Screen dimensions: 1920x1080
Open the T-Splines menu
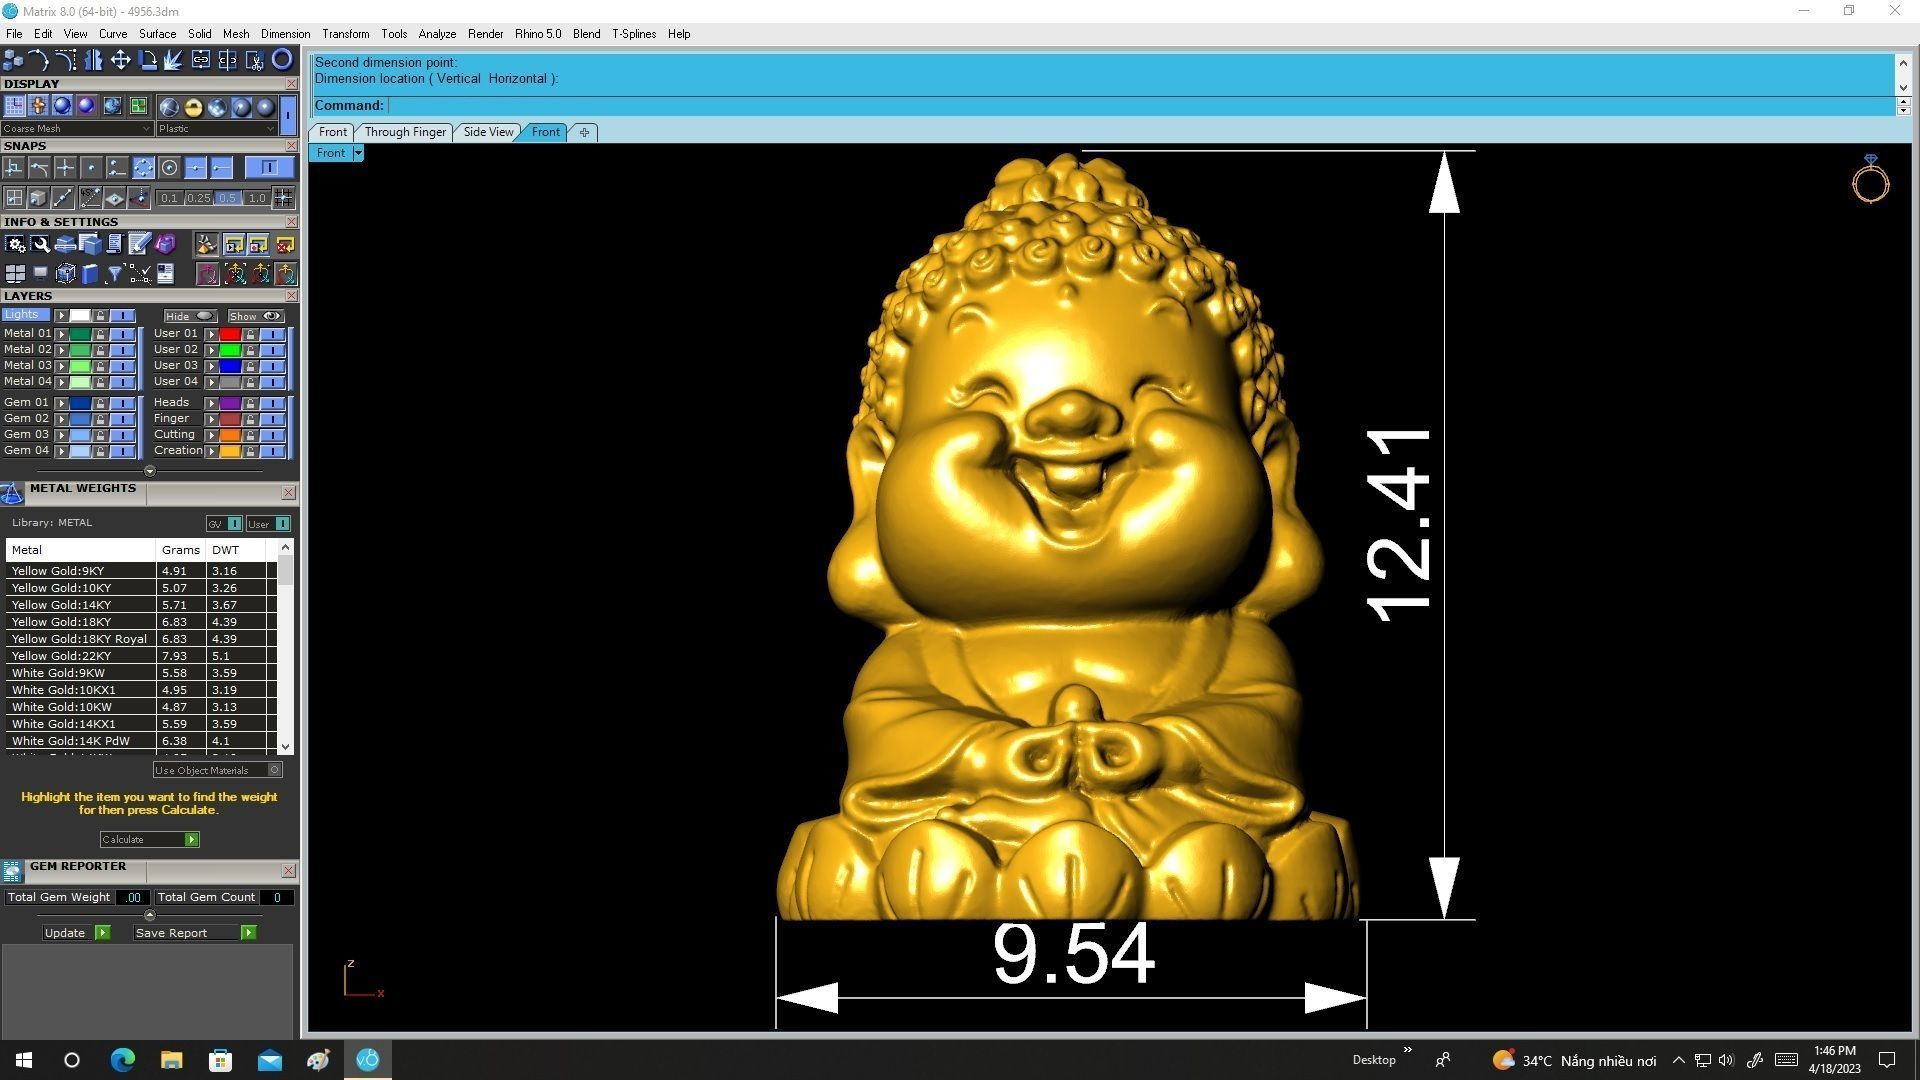[x=634, y=34]
